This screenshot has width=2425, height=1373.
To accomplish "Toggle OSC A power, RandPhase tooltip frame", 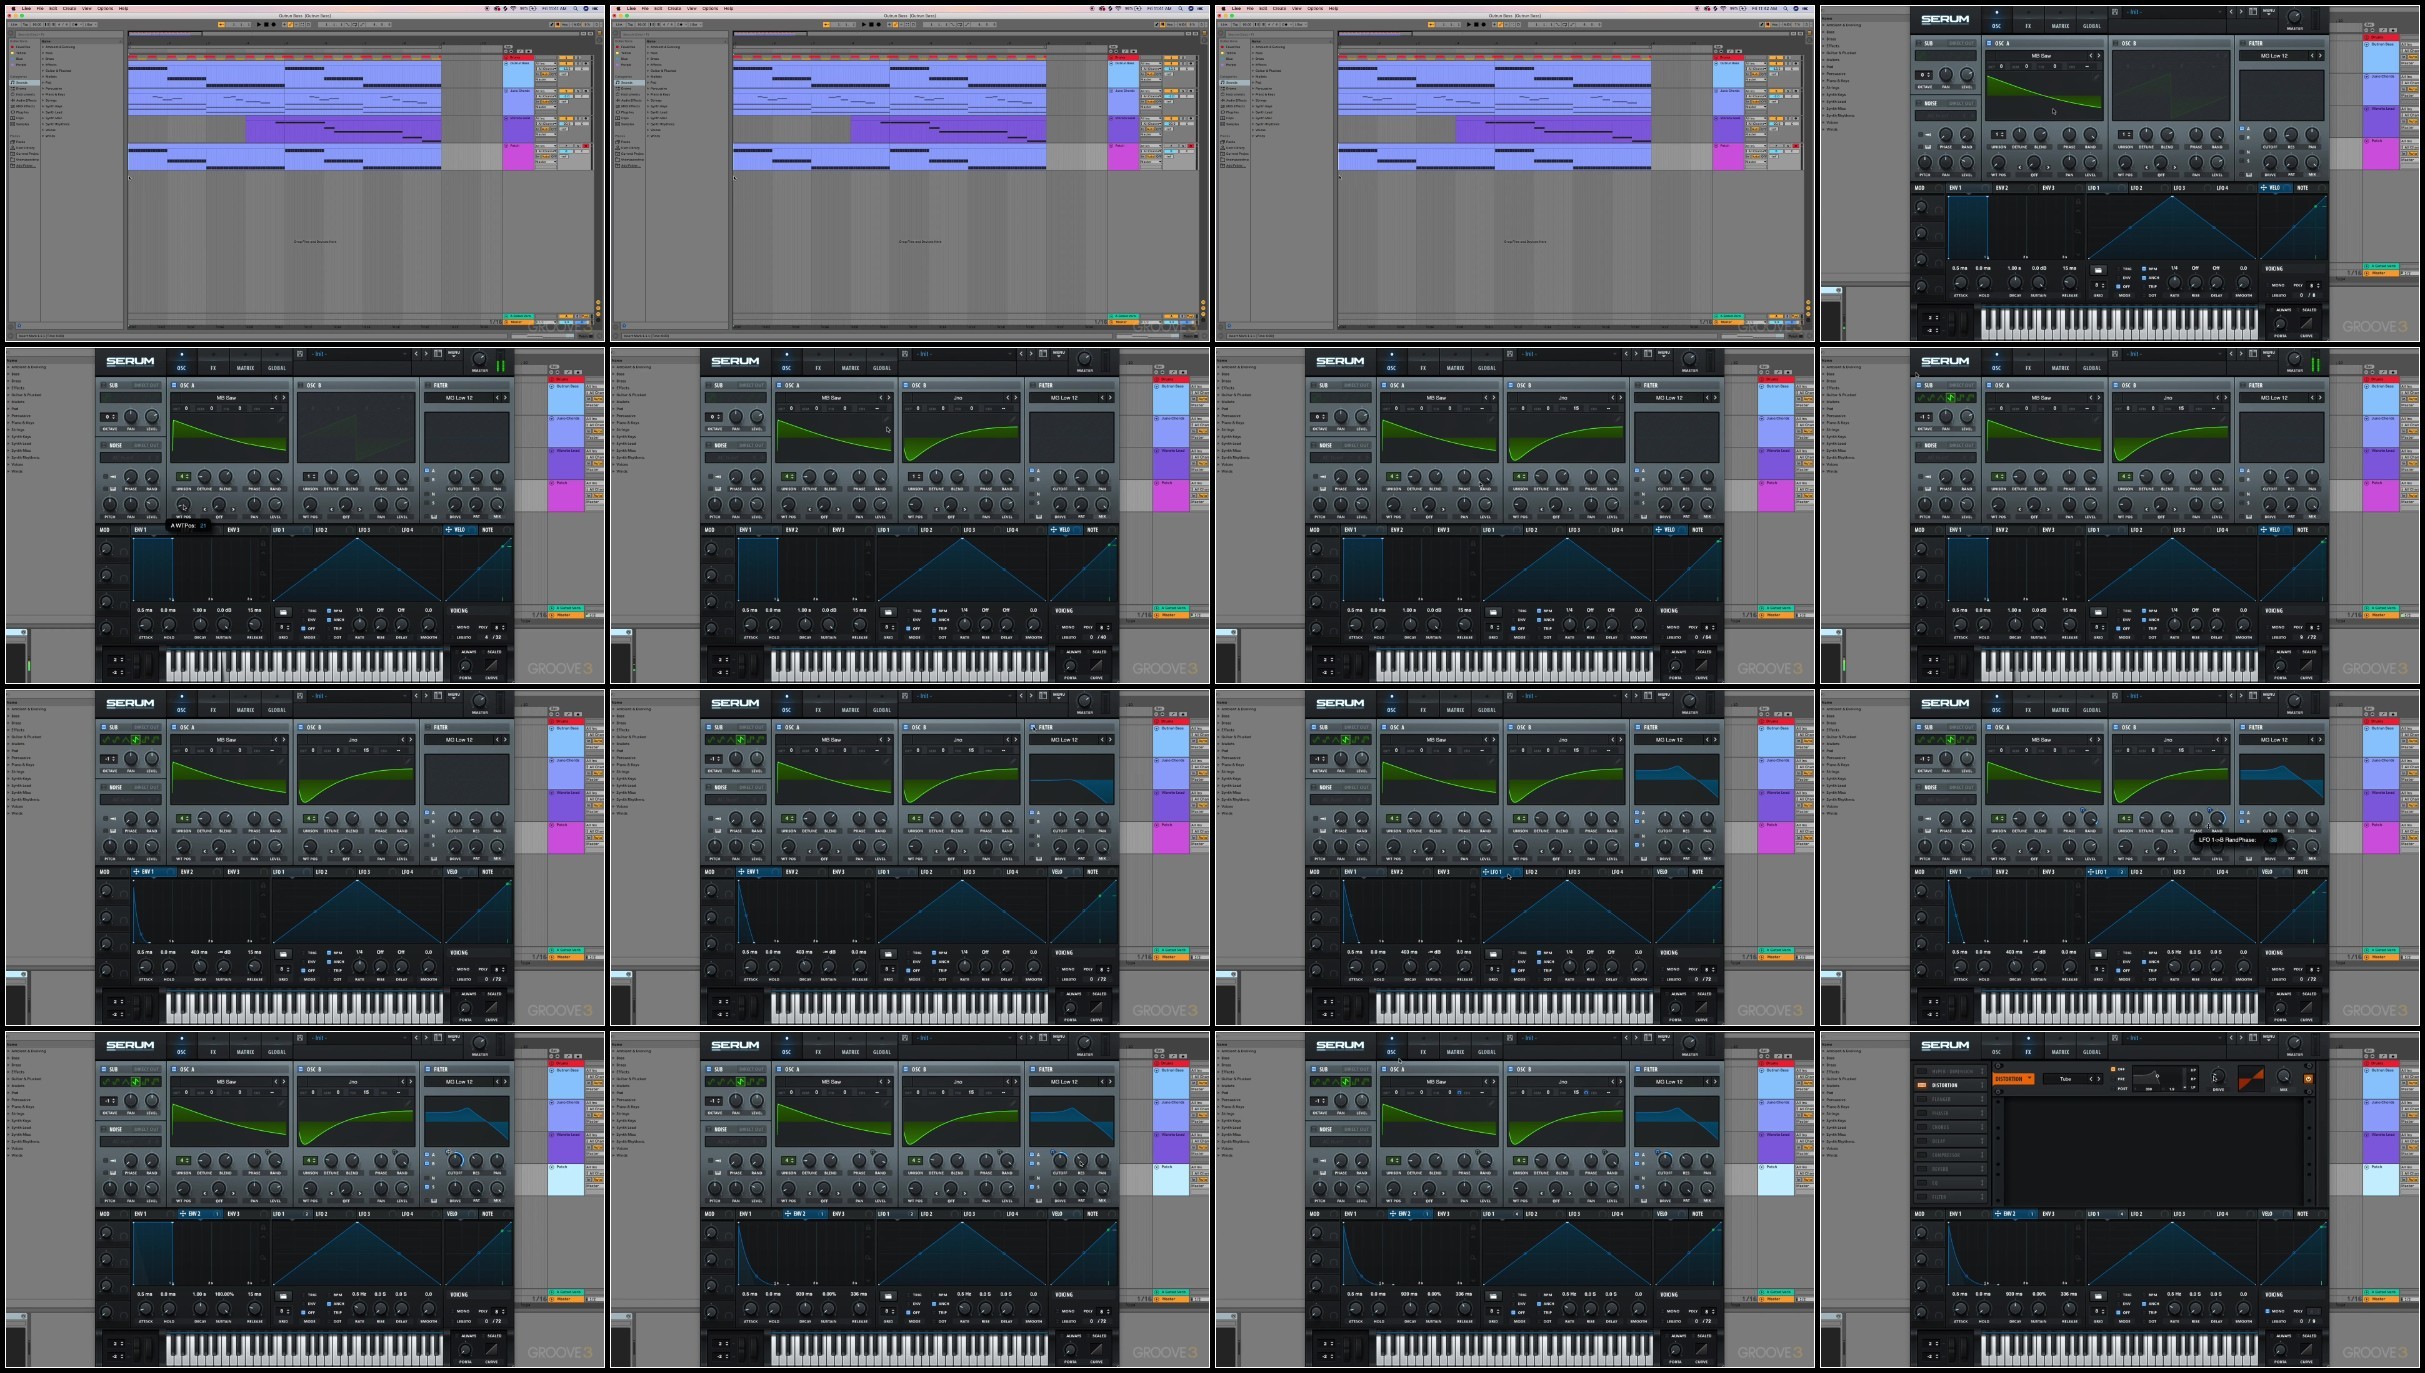I will coord(1989,727).
